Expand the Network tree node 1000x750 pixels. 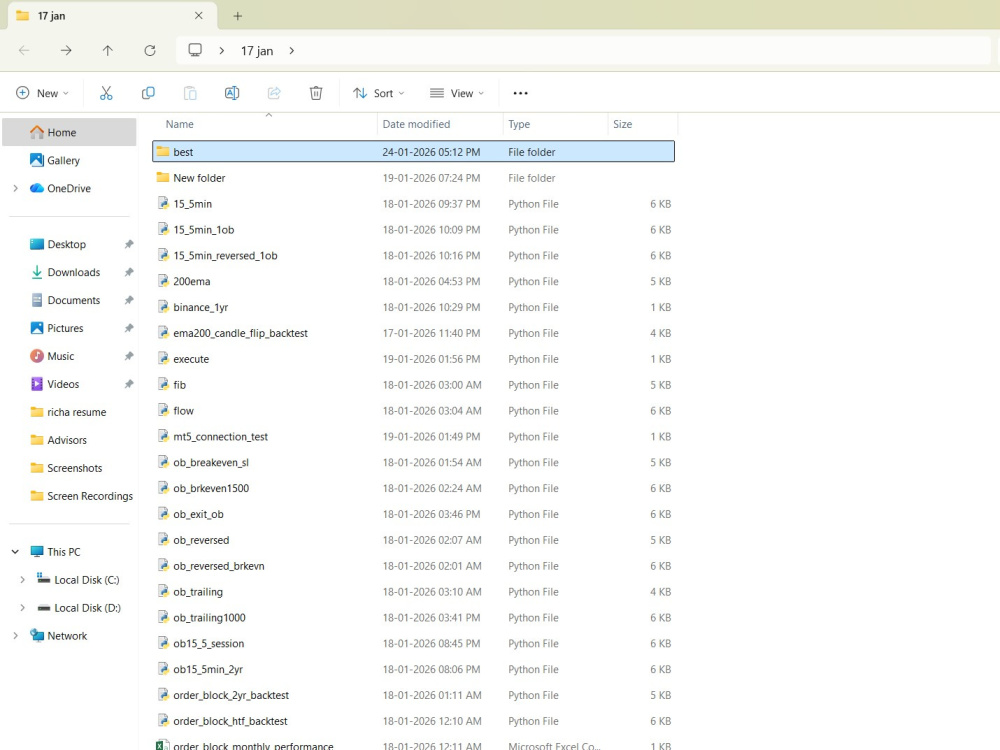coord(15,636)
